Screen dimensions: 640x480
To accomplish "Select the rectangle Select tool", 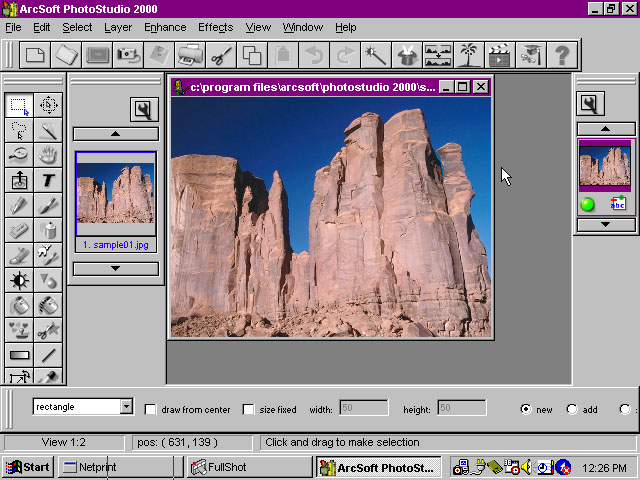I will (x=19, y=105).
